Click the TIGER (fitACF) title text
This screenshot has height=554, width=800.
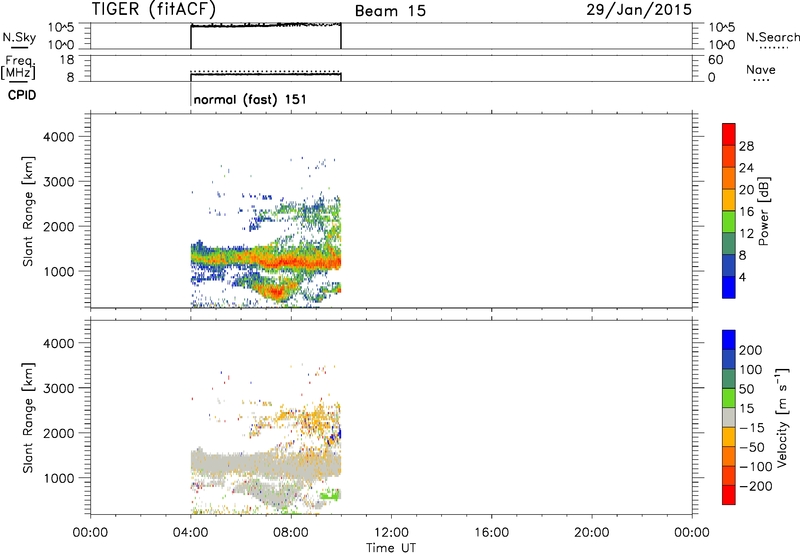tap(154, 9)
